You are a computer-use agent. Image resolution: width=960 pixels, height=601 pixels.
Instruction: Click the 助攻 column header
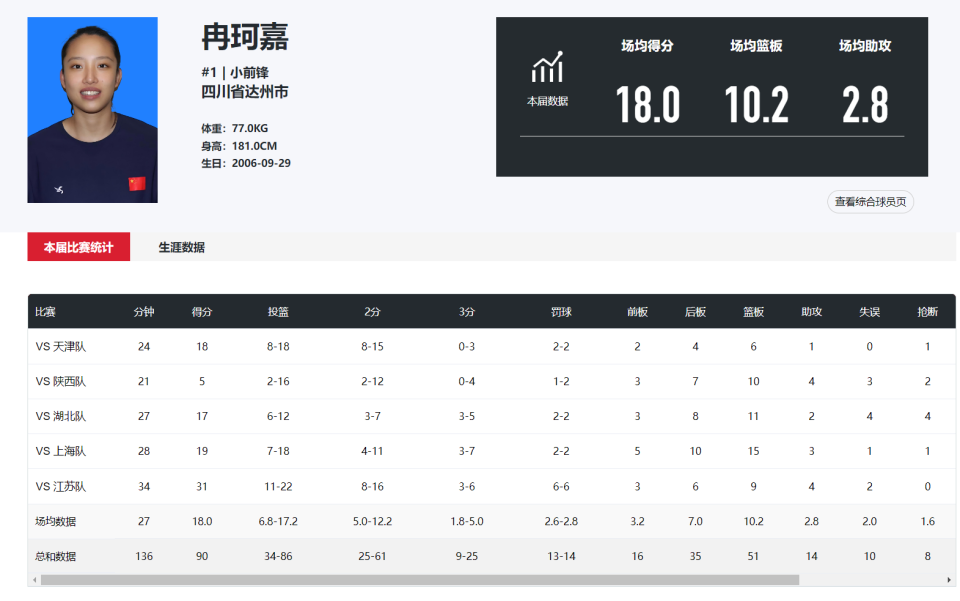tap(811, 311)
